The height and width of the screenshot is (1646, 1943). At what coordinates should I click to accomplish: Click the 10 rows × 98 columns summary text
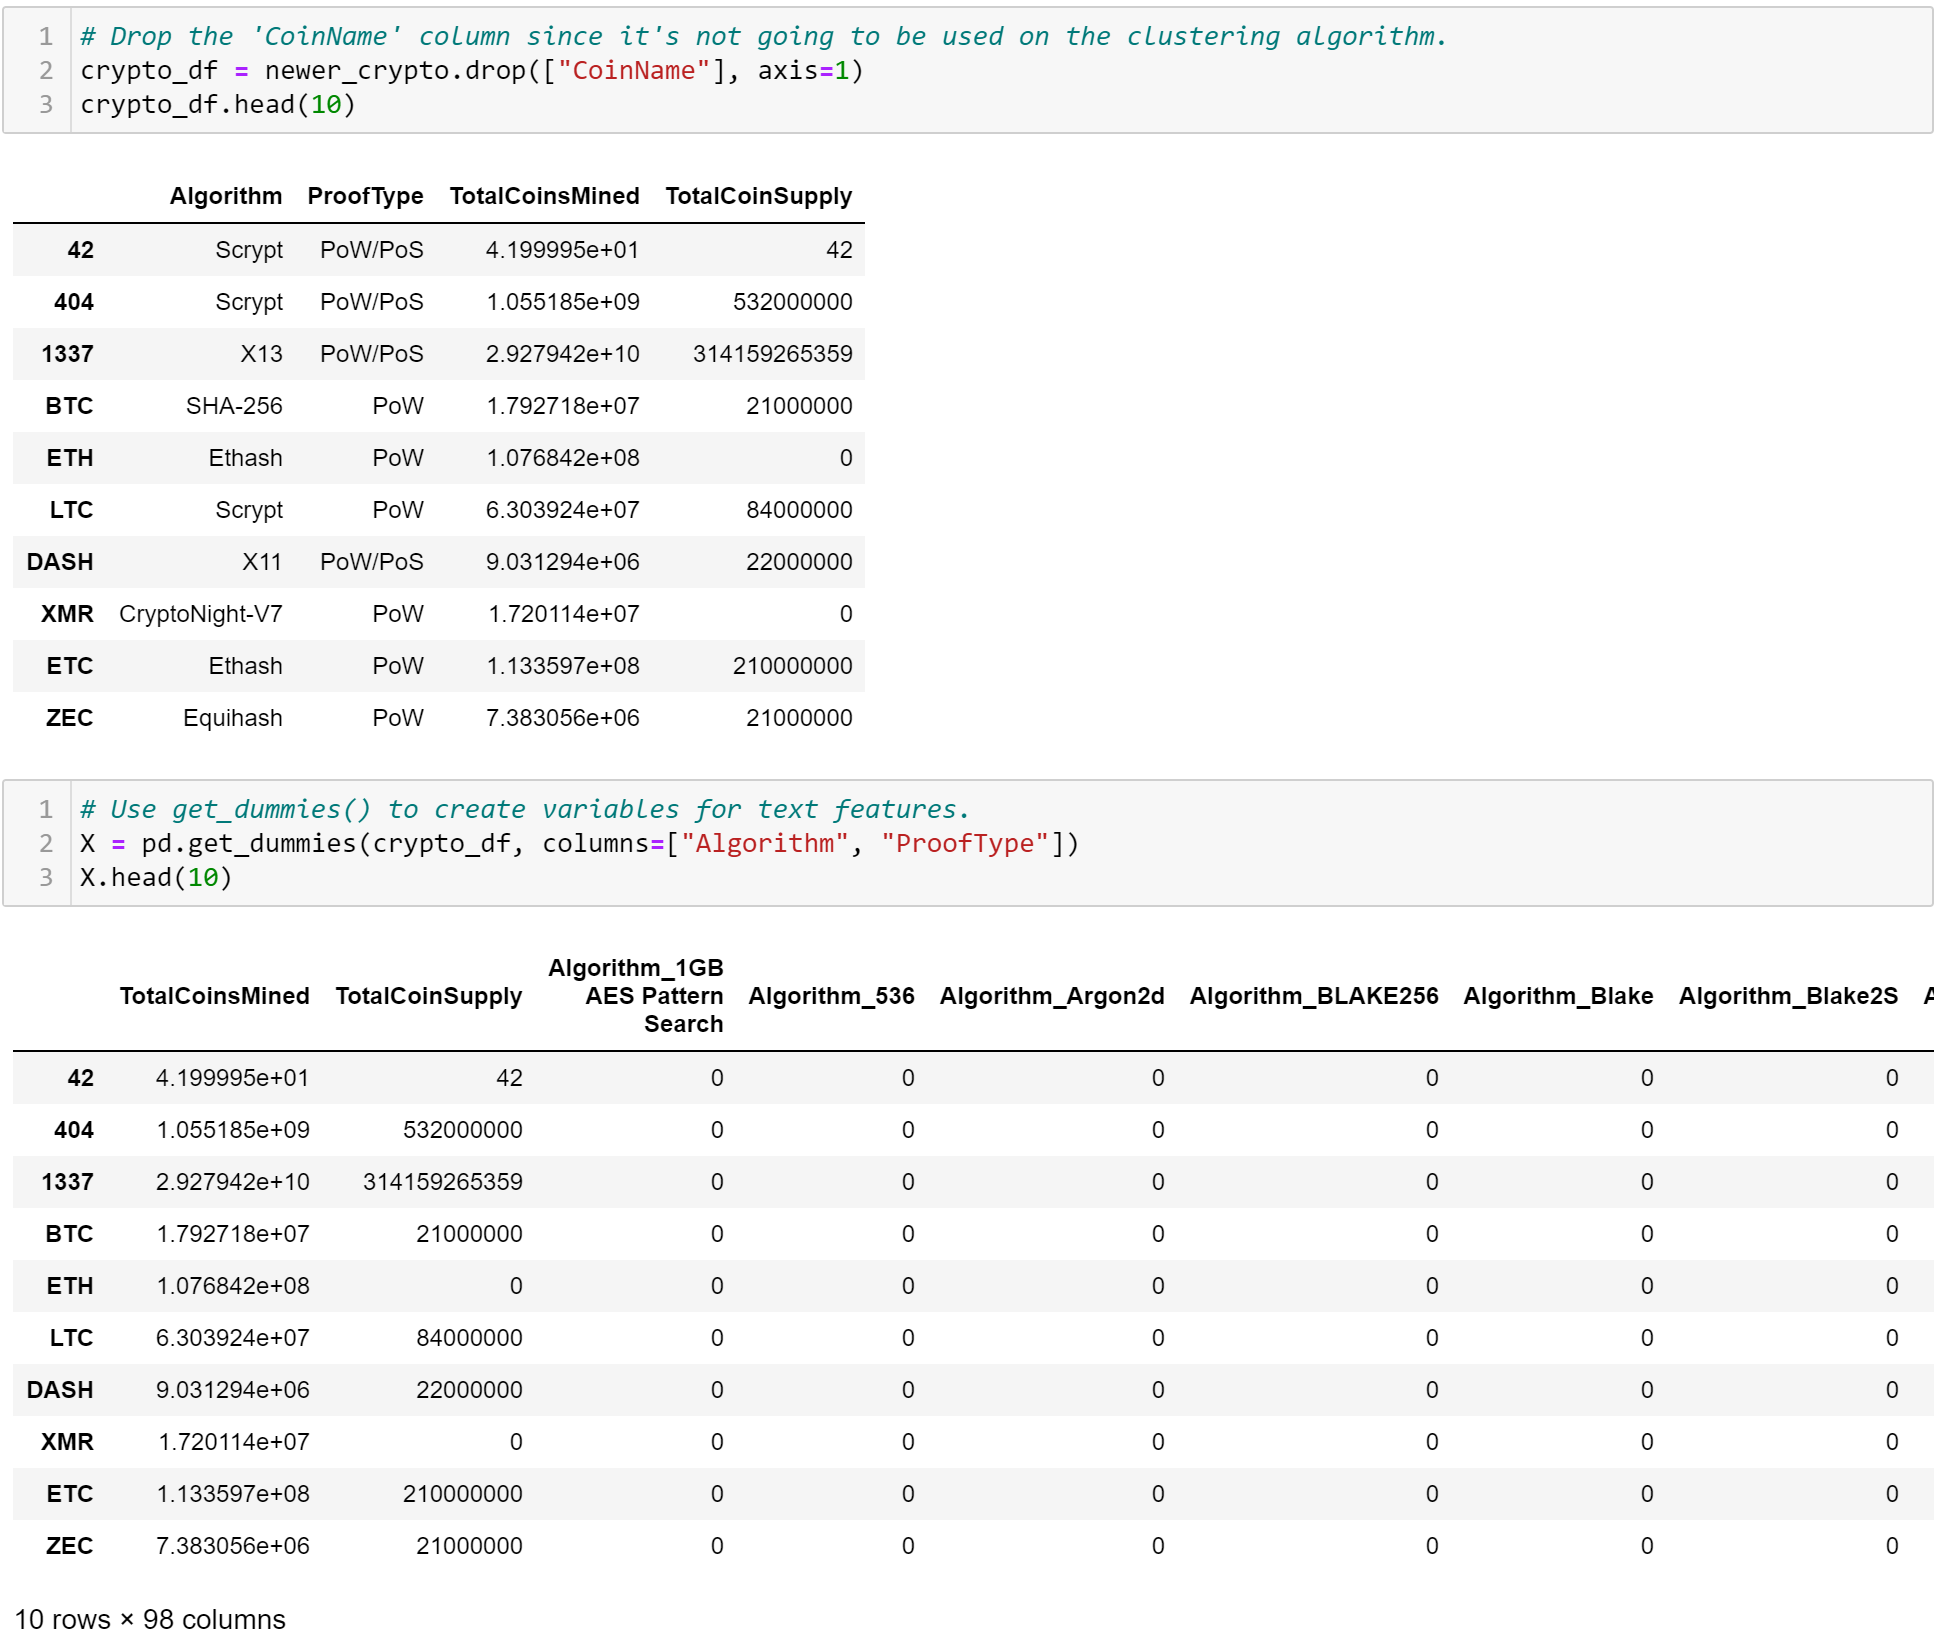pos(150,1619)
